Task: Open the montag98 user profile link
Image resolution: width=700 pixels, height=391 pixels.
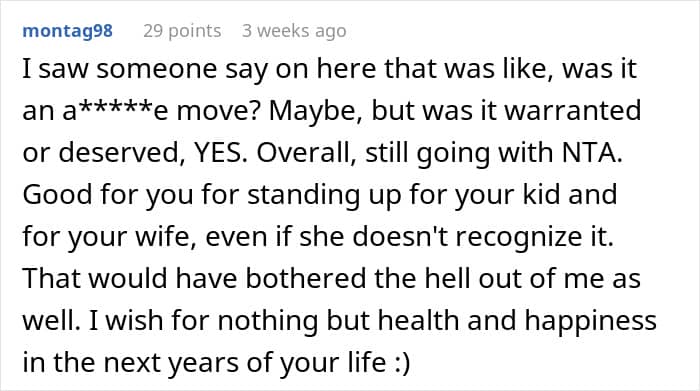Action: (x=67, y=31)
